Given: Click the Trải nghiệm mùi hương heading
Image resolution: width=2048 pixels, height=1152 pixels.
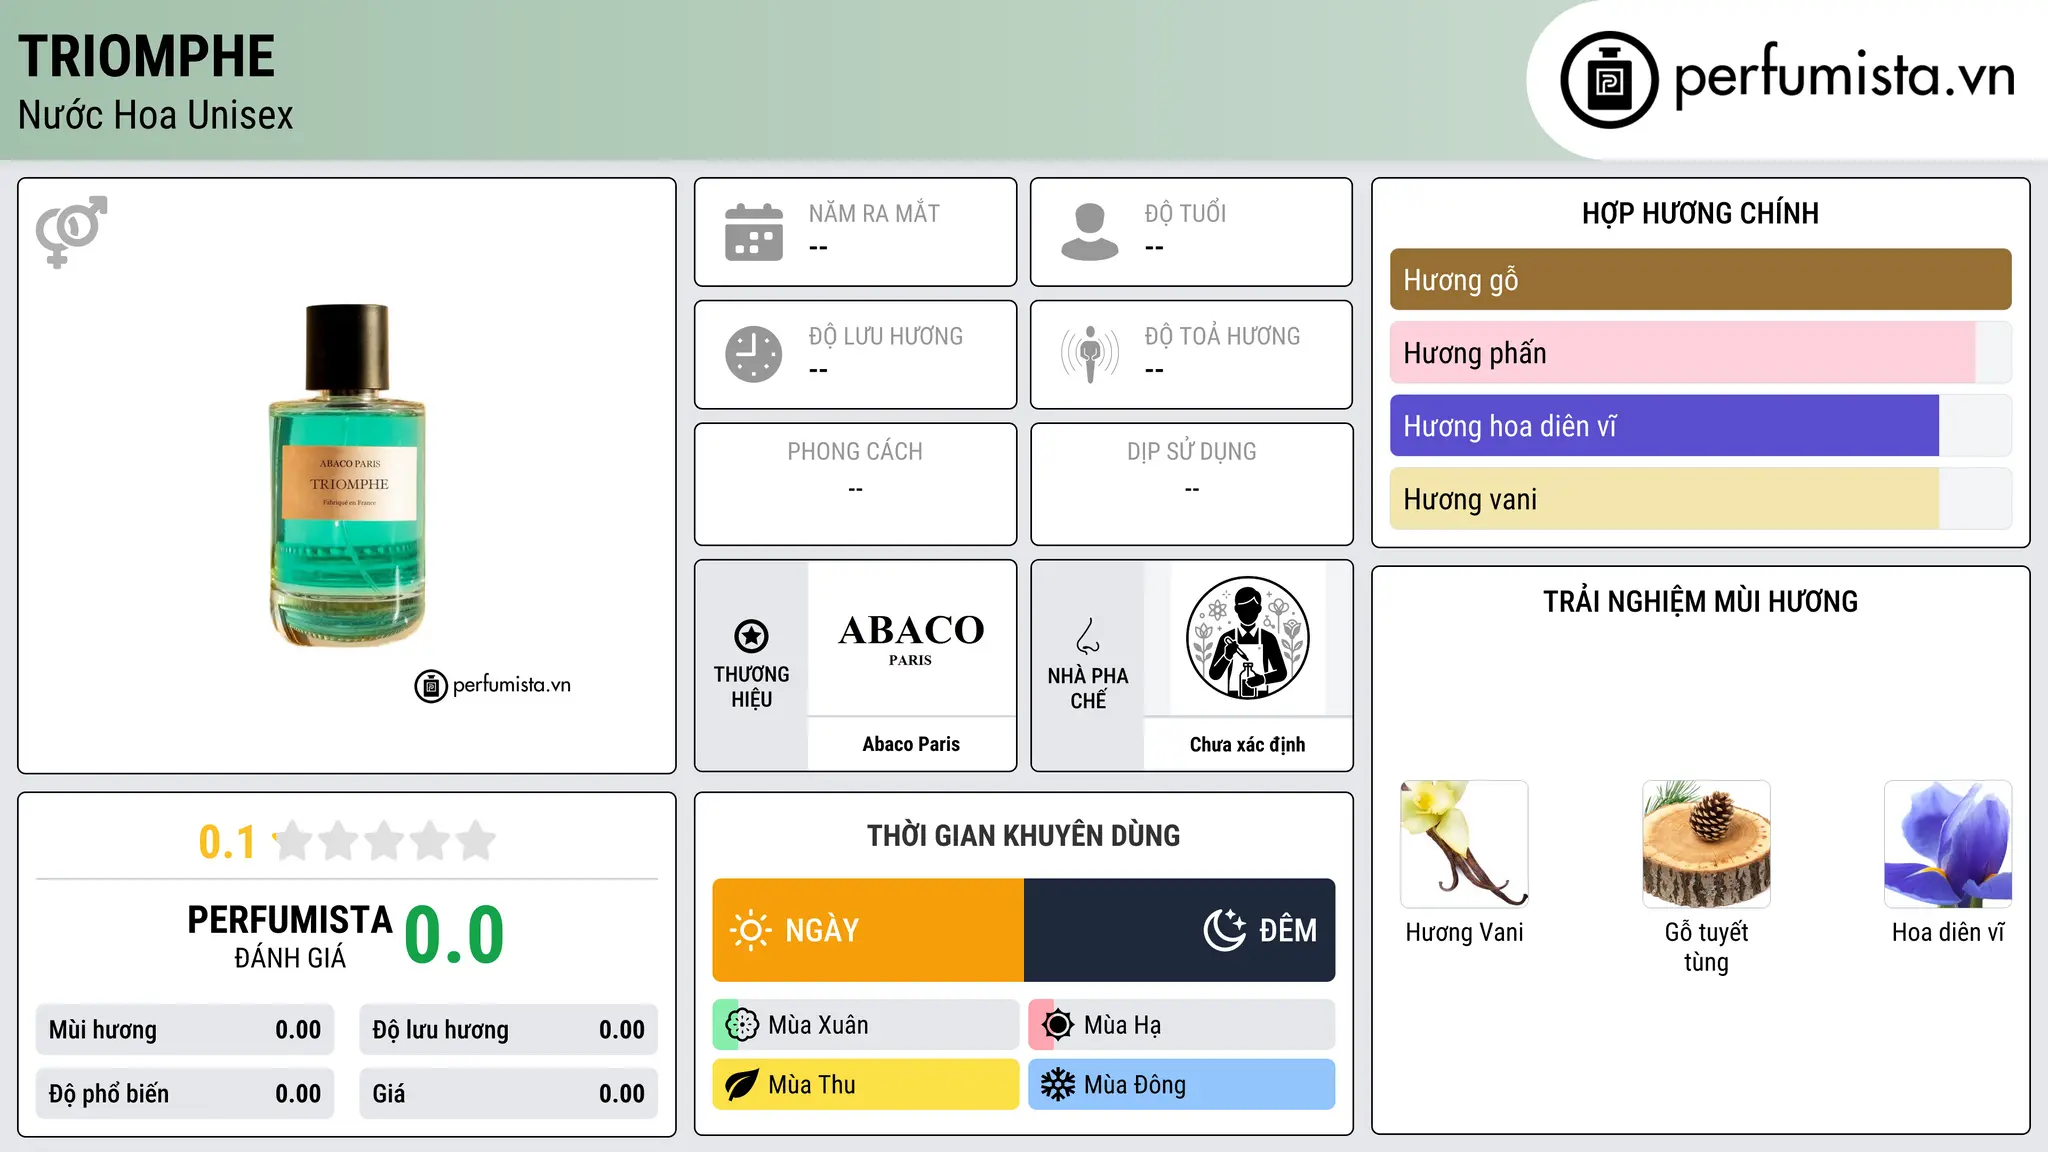Looking at the screenshot, I should pyautogui.click(x=1700, y=602).
